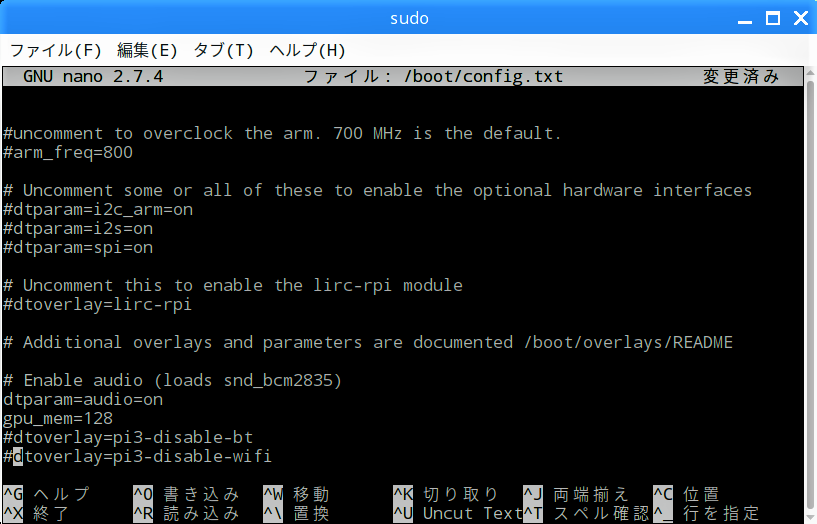The height and width of the screenshot is (524, 817).
Task: Open the タブ(T) menu
Action: click(224, 51)
